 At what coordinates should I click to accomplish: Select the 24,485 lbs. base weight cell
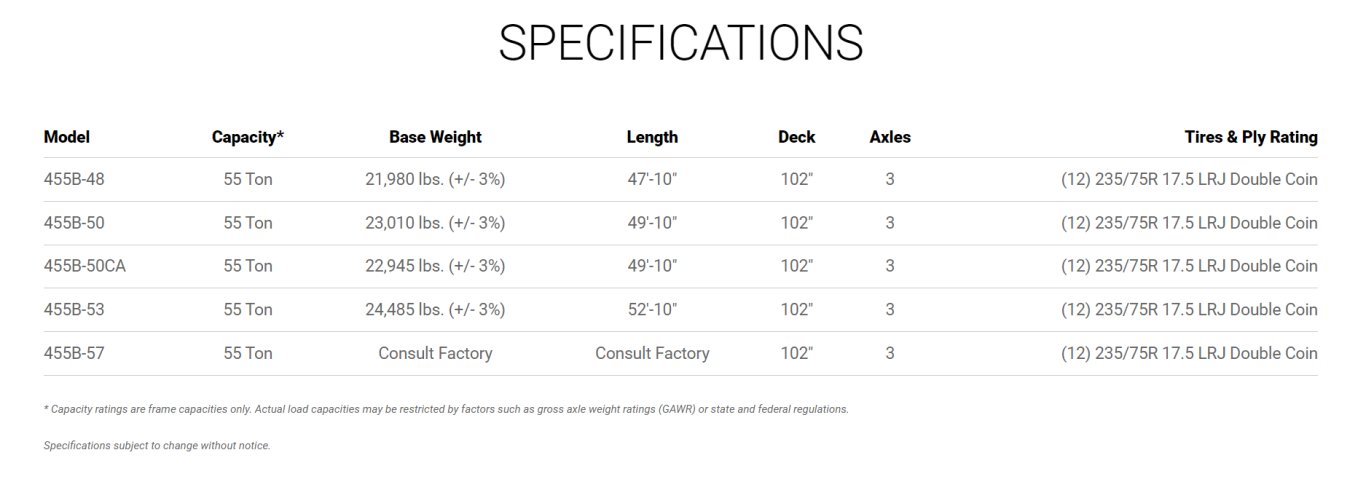435,310
